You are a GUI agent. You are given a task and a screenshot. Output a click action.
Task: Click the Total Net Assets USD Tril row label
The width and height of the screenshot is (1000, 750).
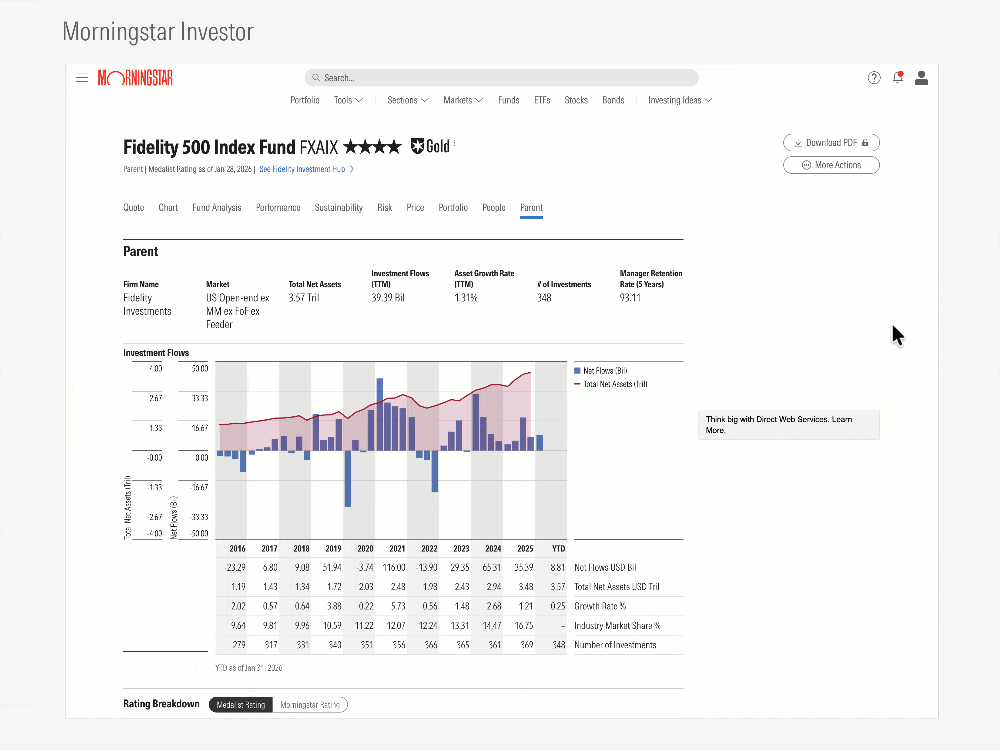coord(617,587)
